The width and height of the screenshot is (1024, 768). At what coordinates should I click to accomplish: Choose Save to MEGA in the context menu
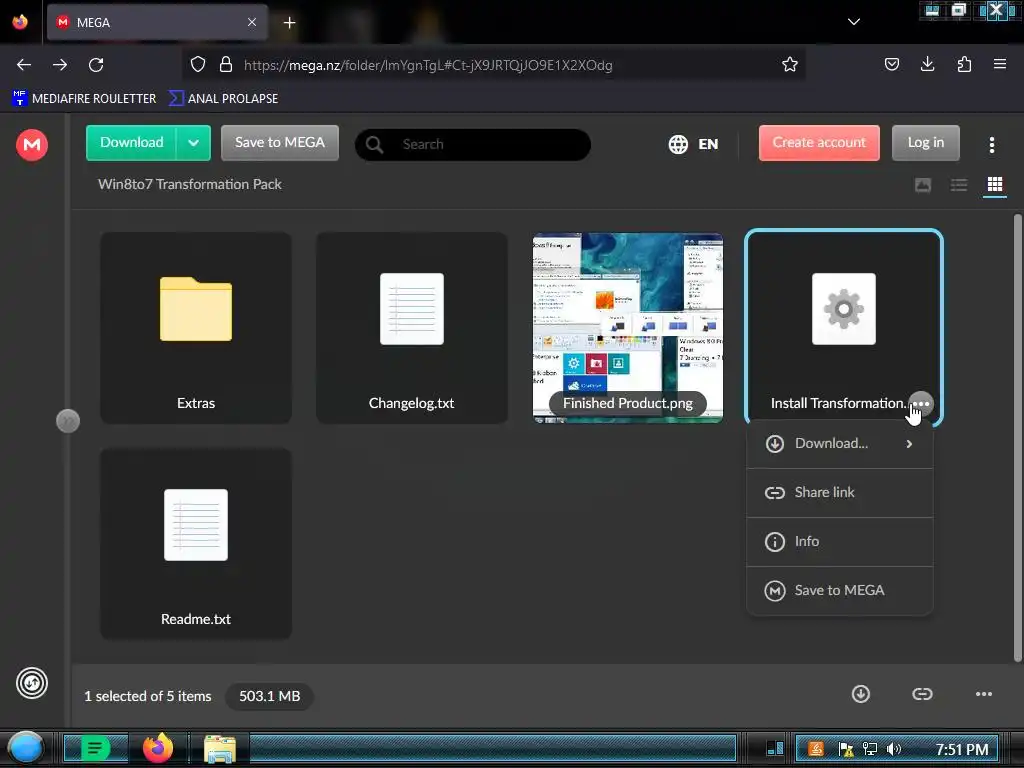click(x=839, y=590)
